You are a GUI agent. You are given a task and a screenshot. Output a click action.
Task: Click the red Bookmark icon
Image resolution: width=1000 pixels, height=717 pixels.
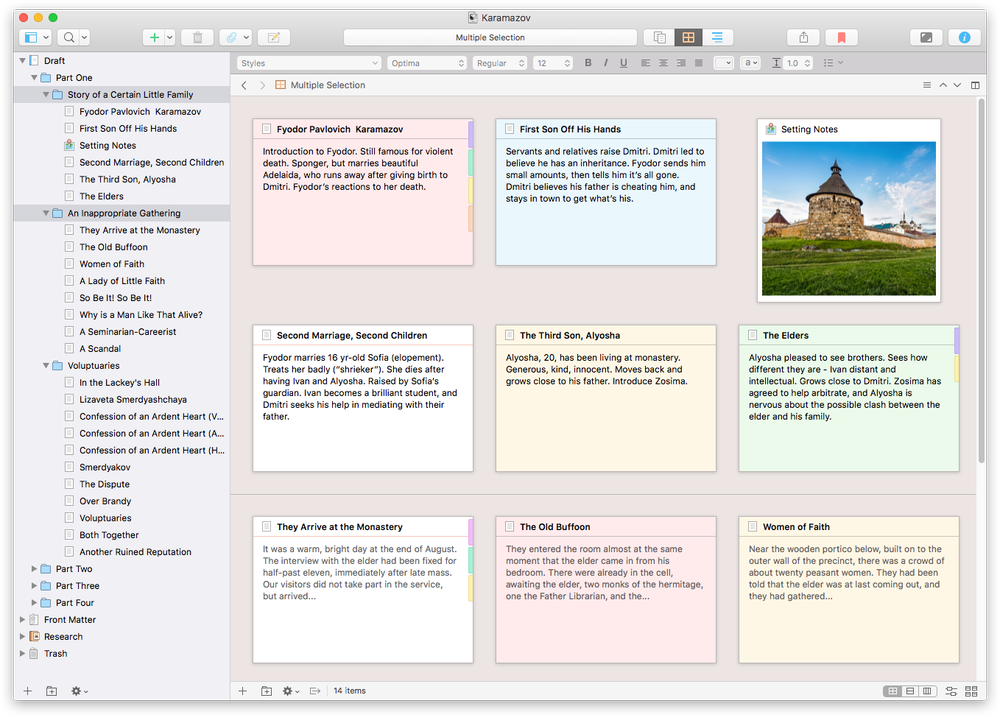click(841, 38)
